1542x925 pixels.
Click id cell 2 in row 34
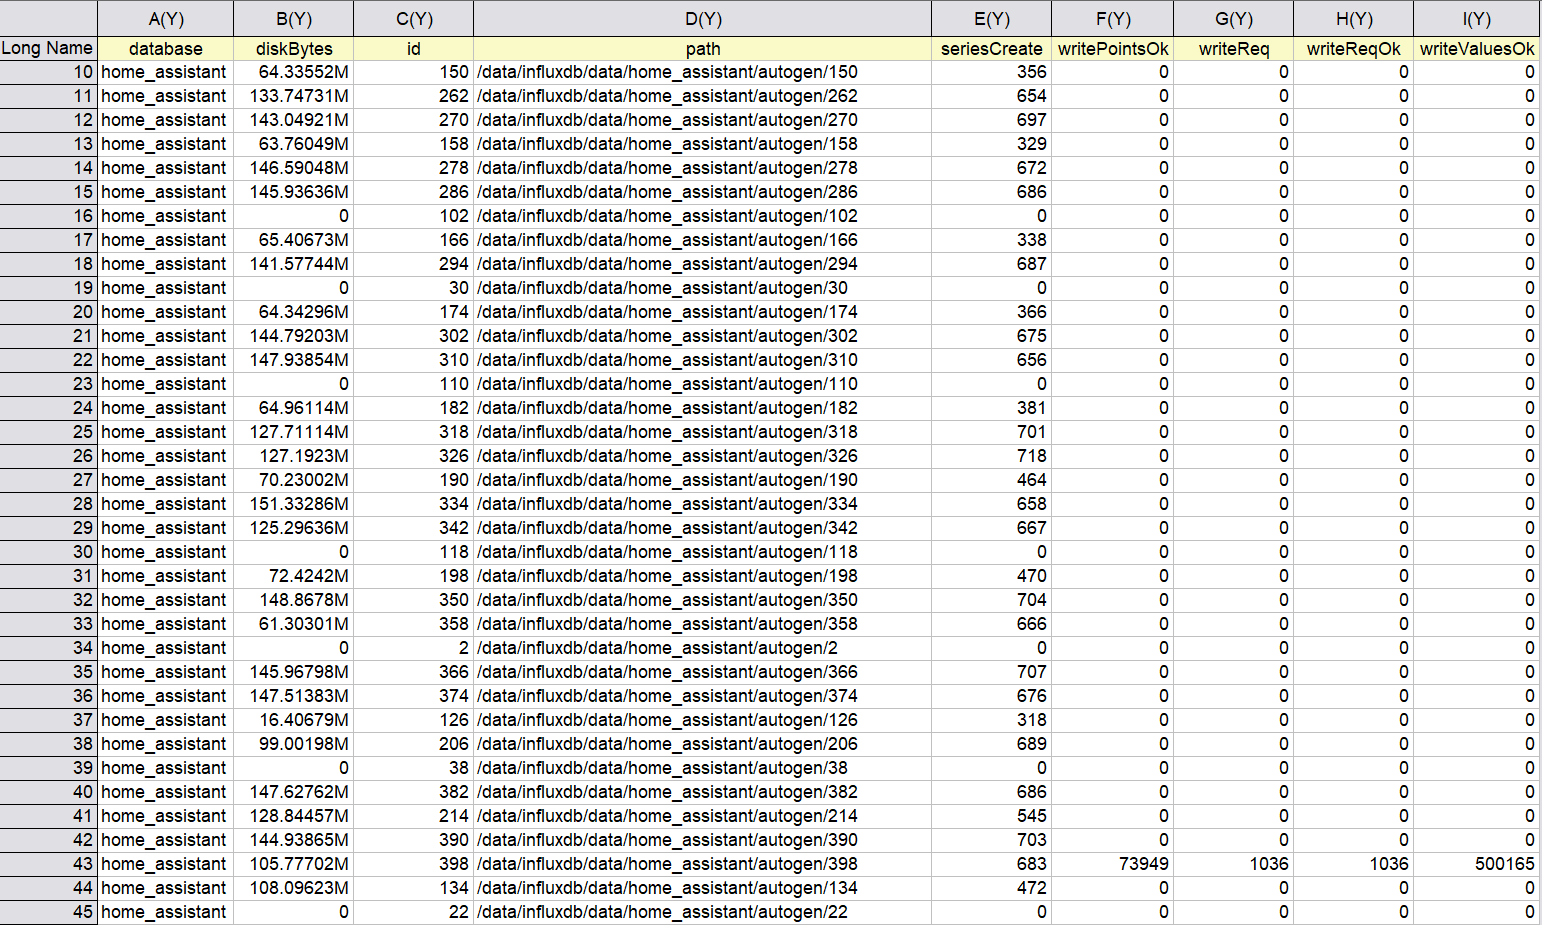click(x=413, y=648)
